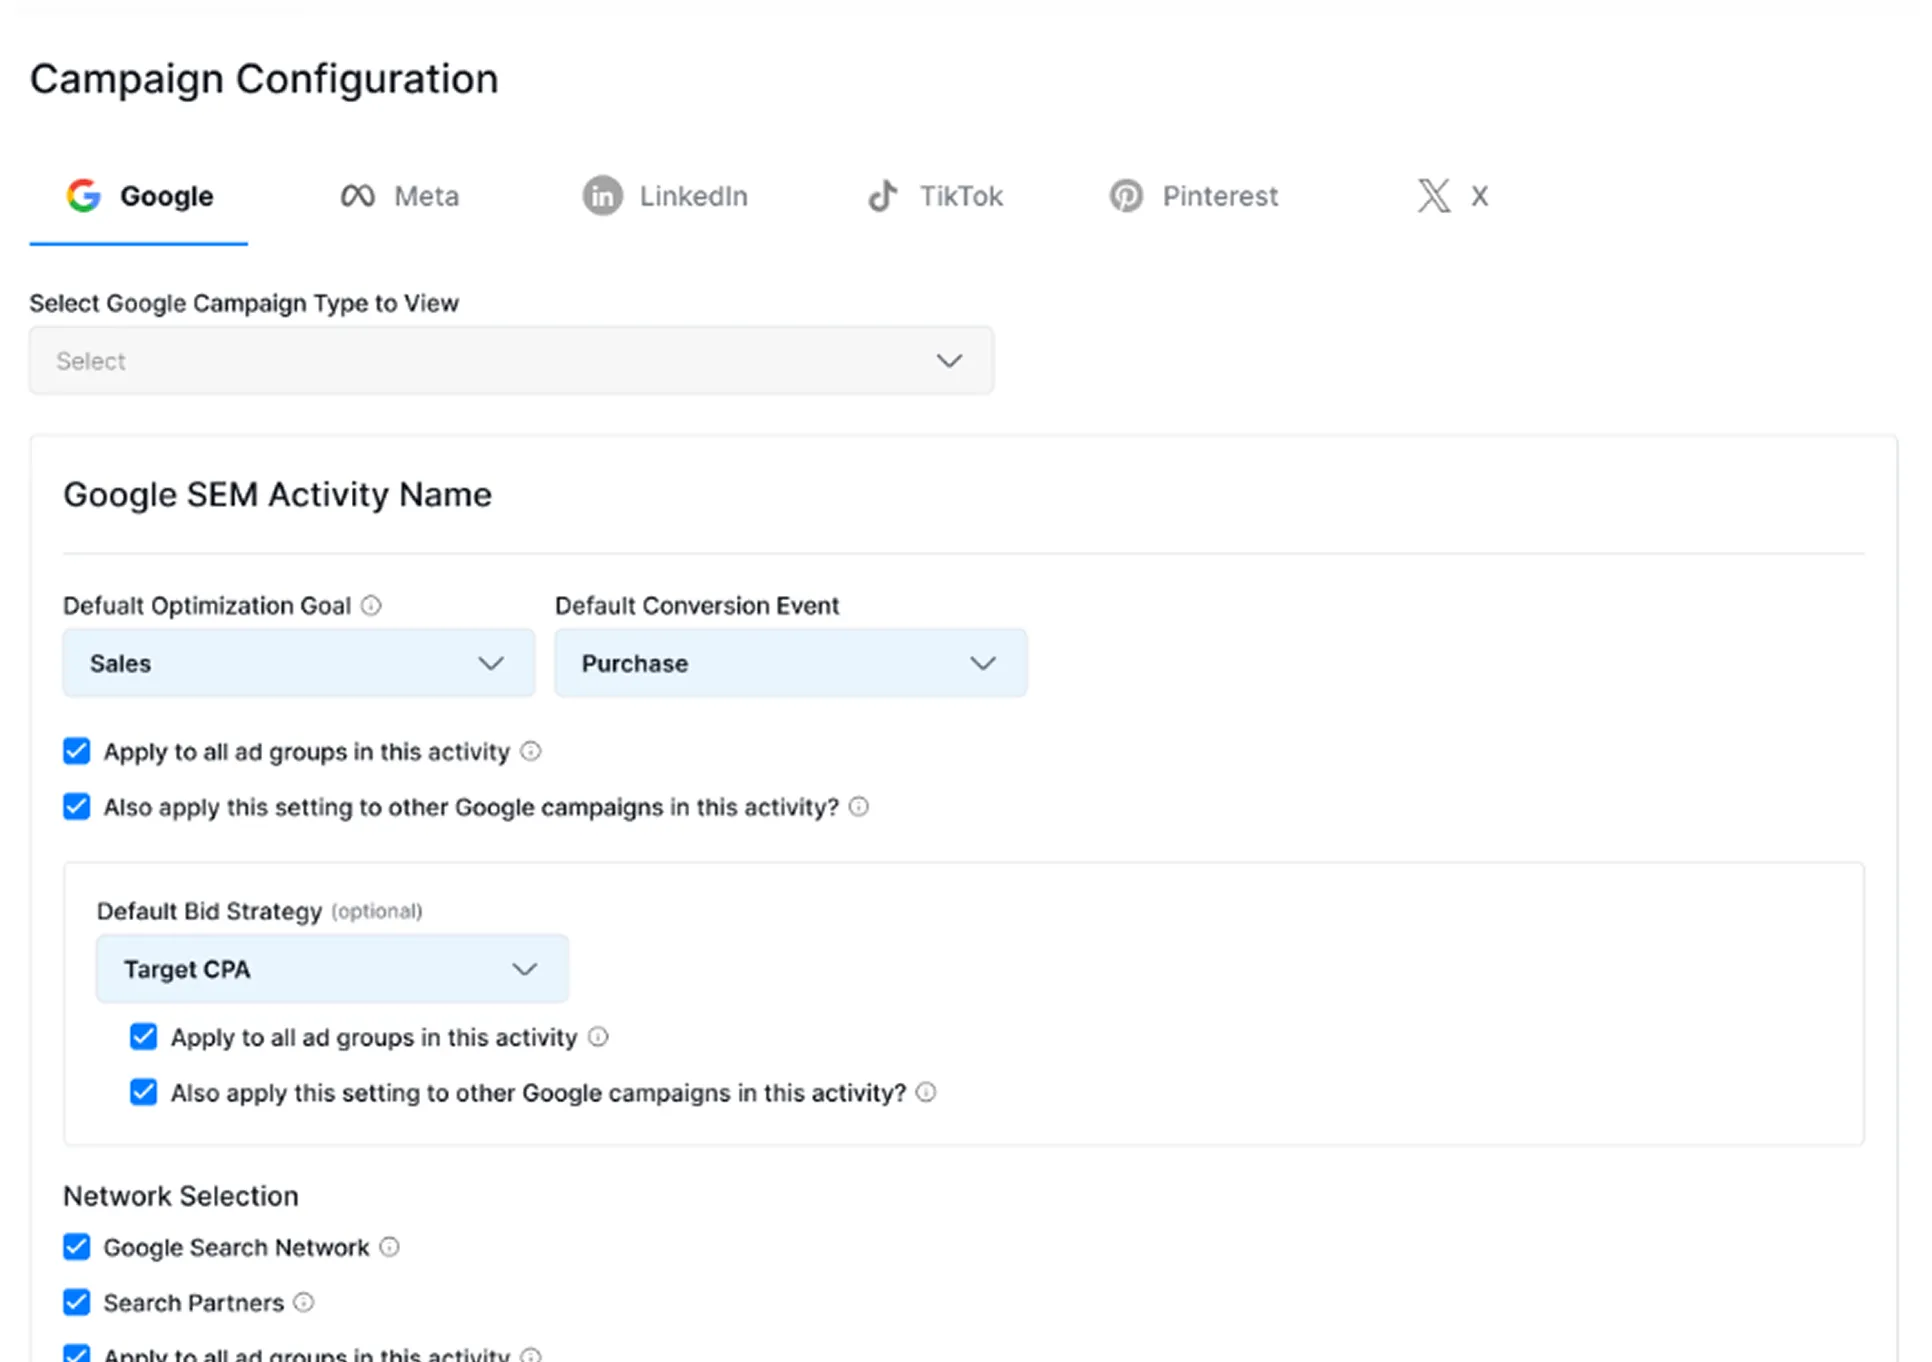Click the Meta infinity logo icon
The width and height of the screenshot is (1932, 1362).
click(x=357, y=196)
